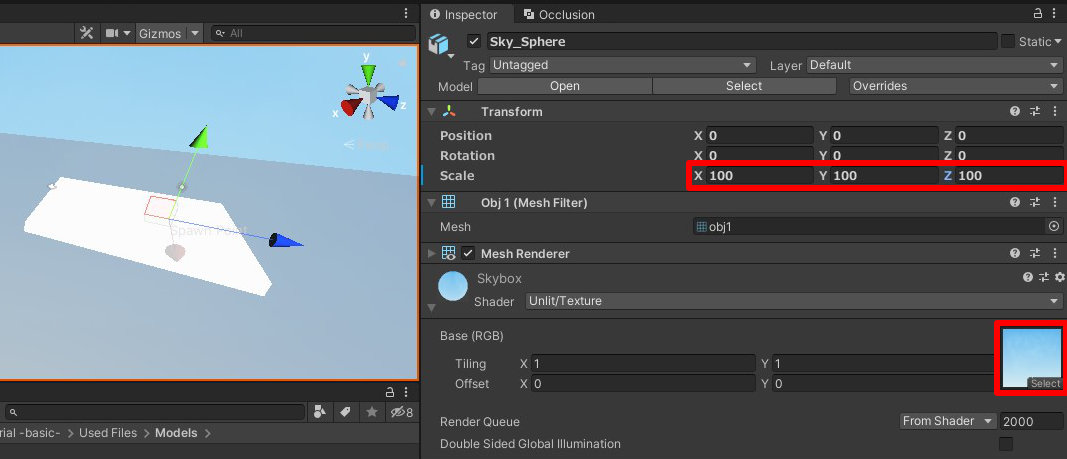Image resolution: width=1067 pixels, height=459 pixels.
Task: Expand the Mesh Renderer component
Action: pos(432,254)
